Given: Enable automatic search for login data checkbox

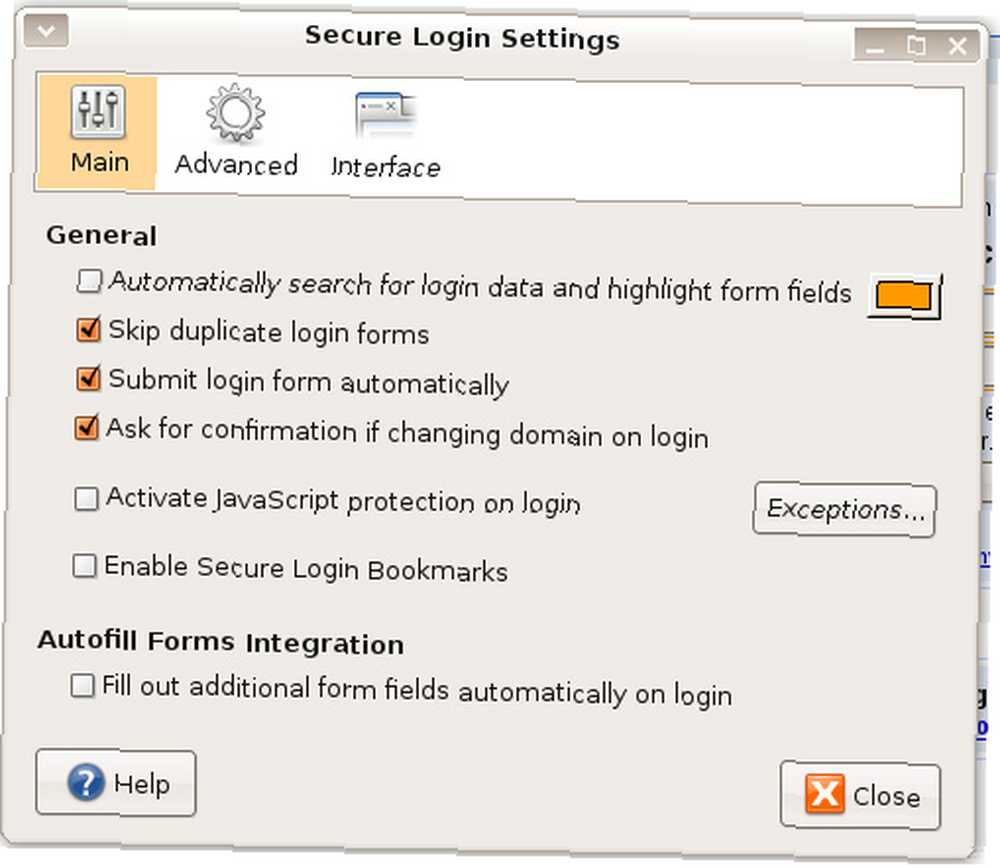Looking at the screenshot, I should click(89, 281).
